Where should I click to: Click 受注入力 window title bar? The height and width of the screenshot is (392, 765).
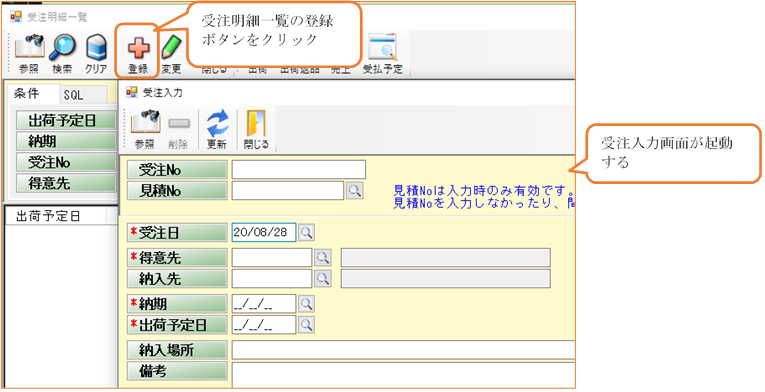pyautogui.click(x=347, y=92)
